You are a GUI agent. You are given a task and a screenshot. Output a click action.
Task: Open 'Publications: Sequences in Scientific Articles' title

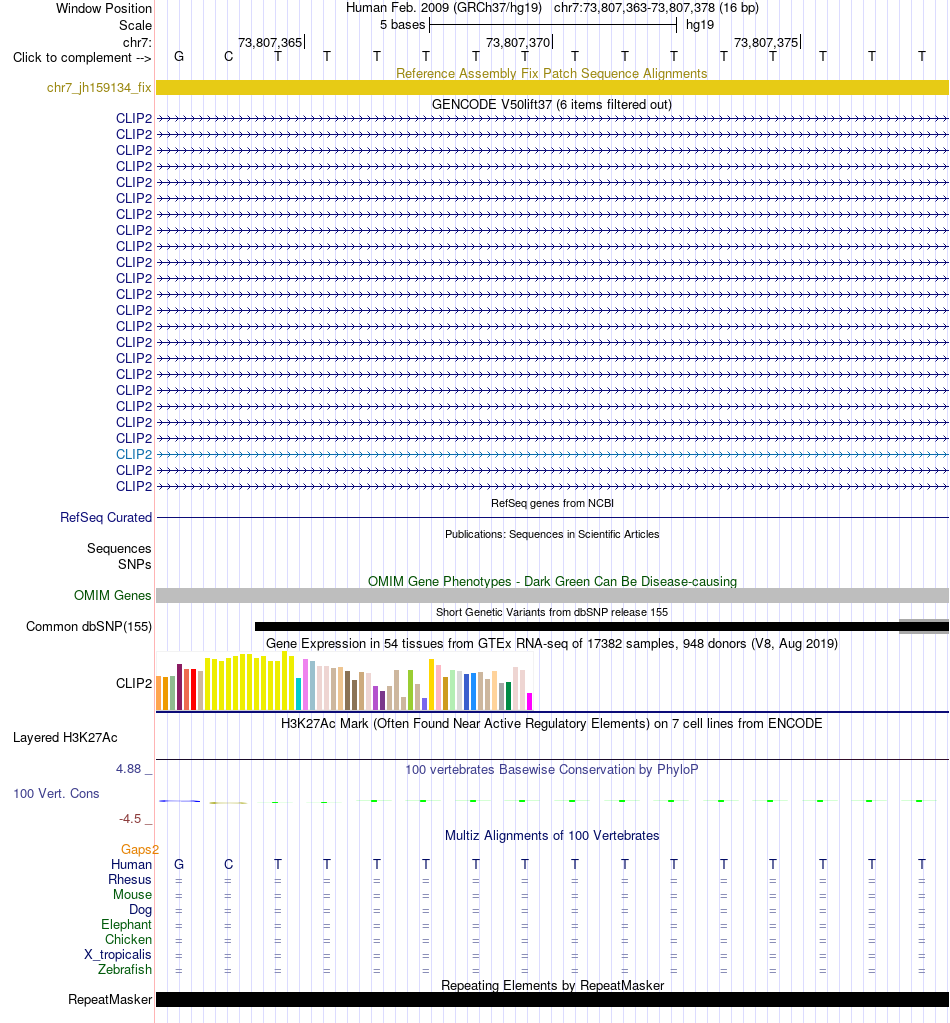552,534
